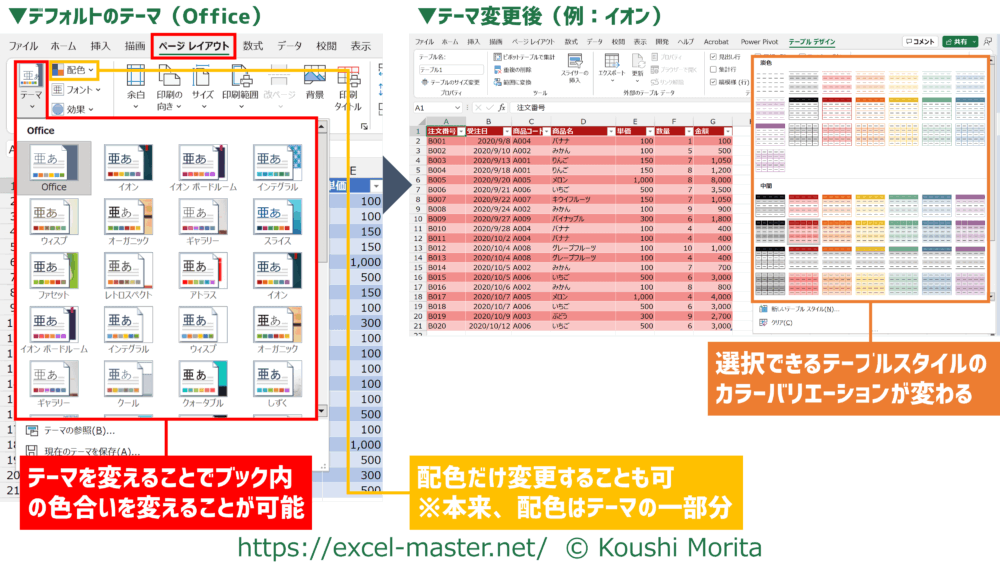Toggle the 縞模様 (行) banded rows checkbox

coord(712,83)
